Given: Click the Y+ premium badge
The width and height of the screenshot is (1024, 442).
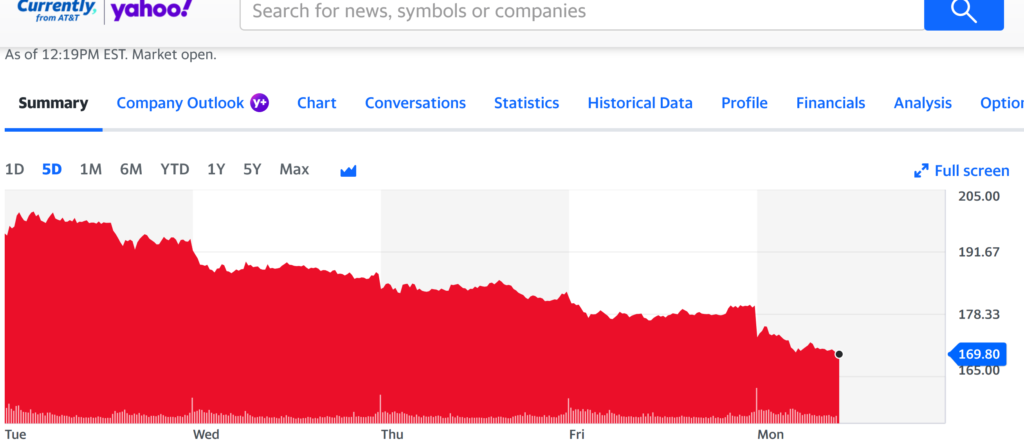Looking at the screenshot, I should click(260, 103).
